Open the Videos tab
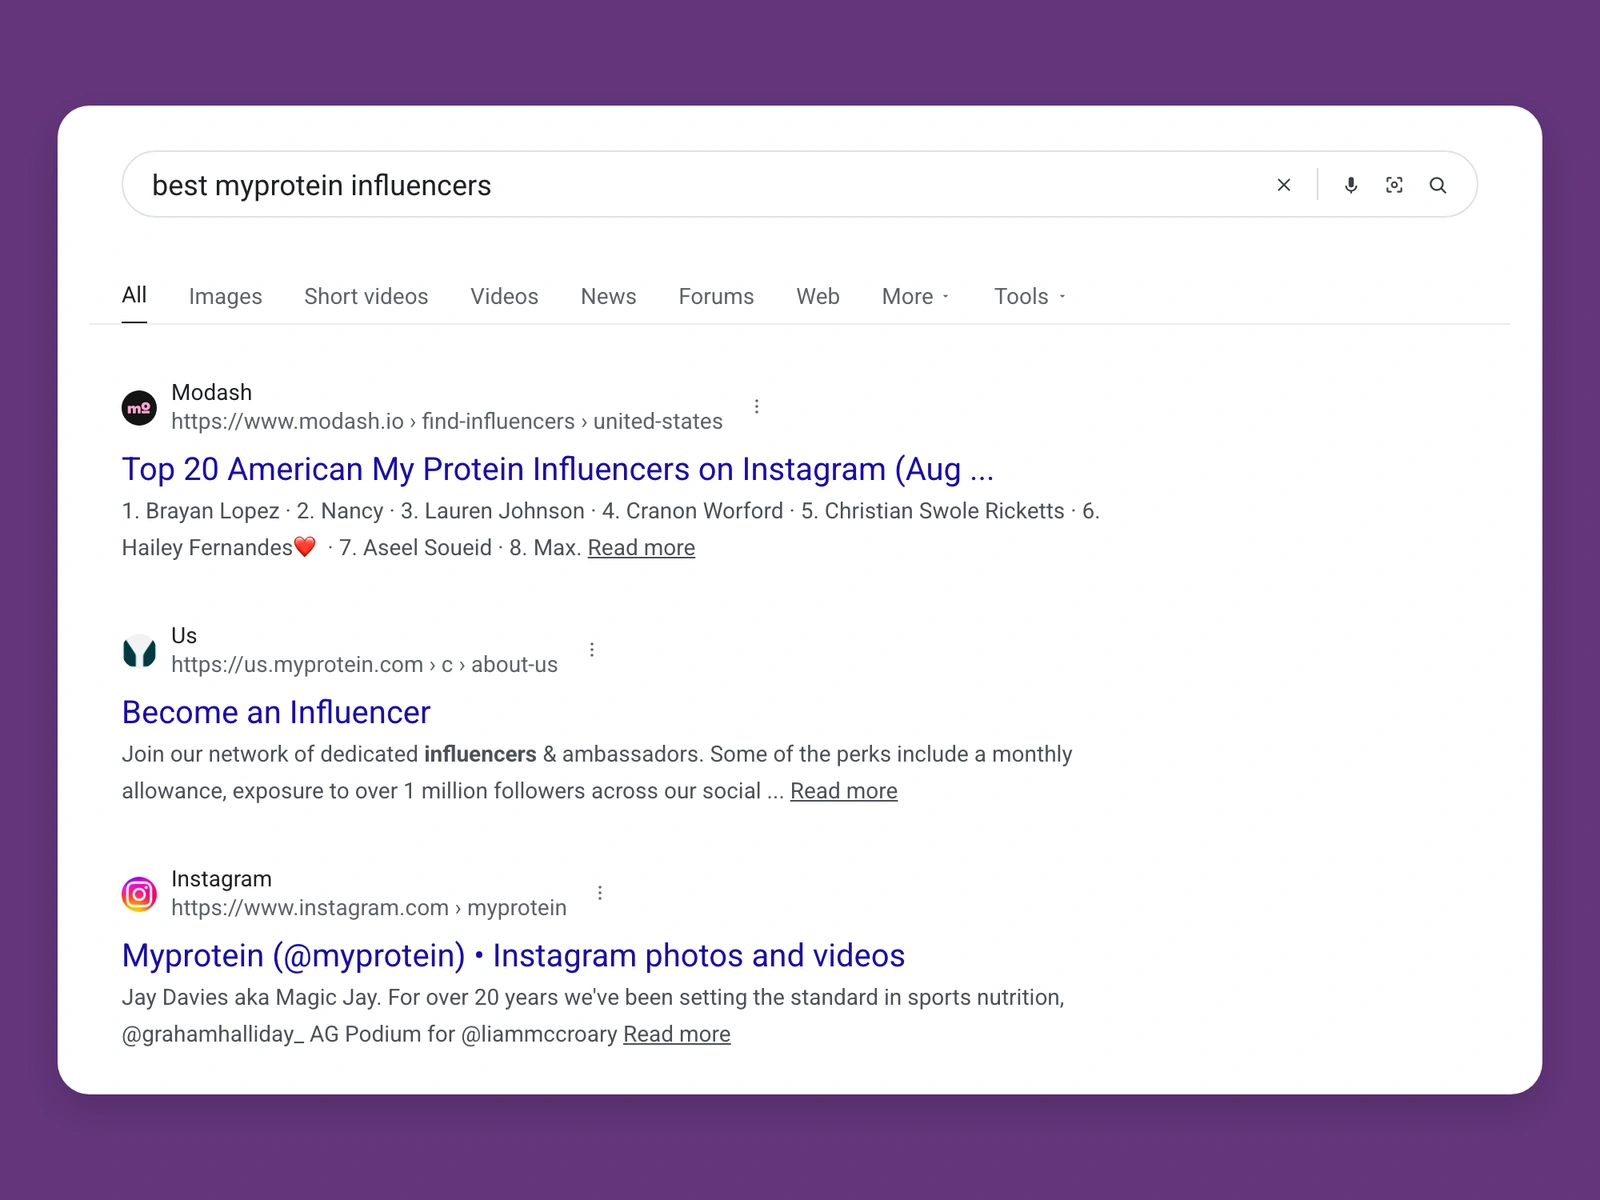This screenshot has height=1200, width=1600. pos(504,297)
